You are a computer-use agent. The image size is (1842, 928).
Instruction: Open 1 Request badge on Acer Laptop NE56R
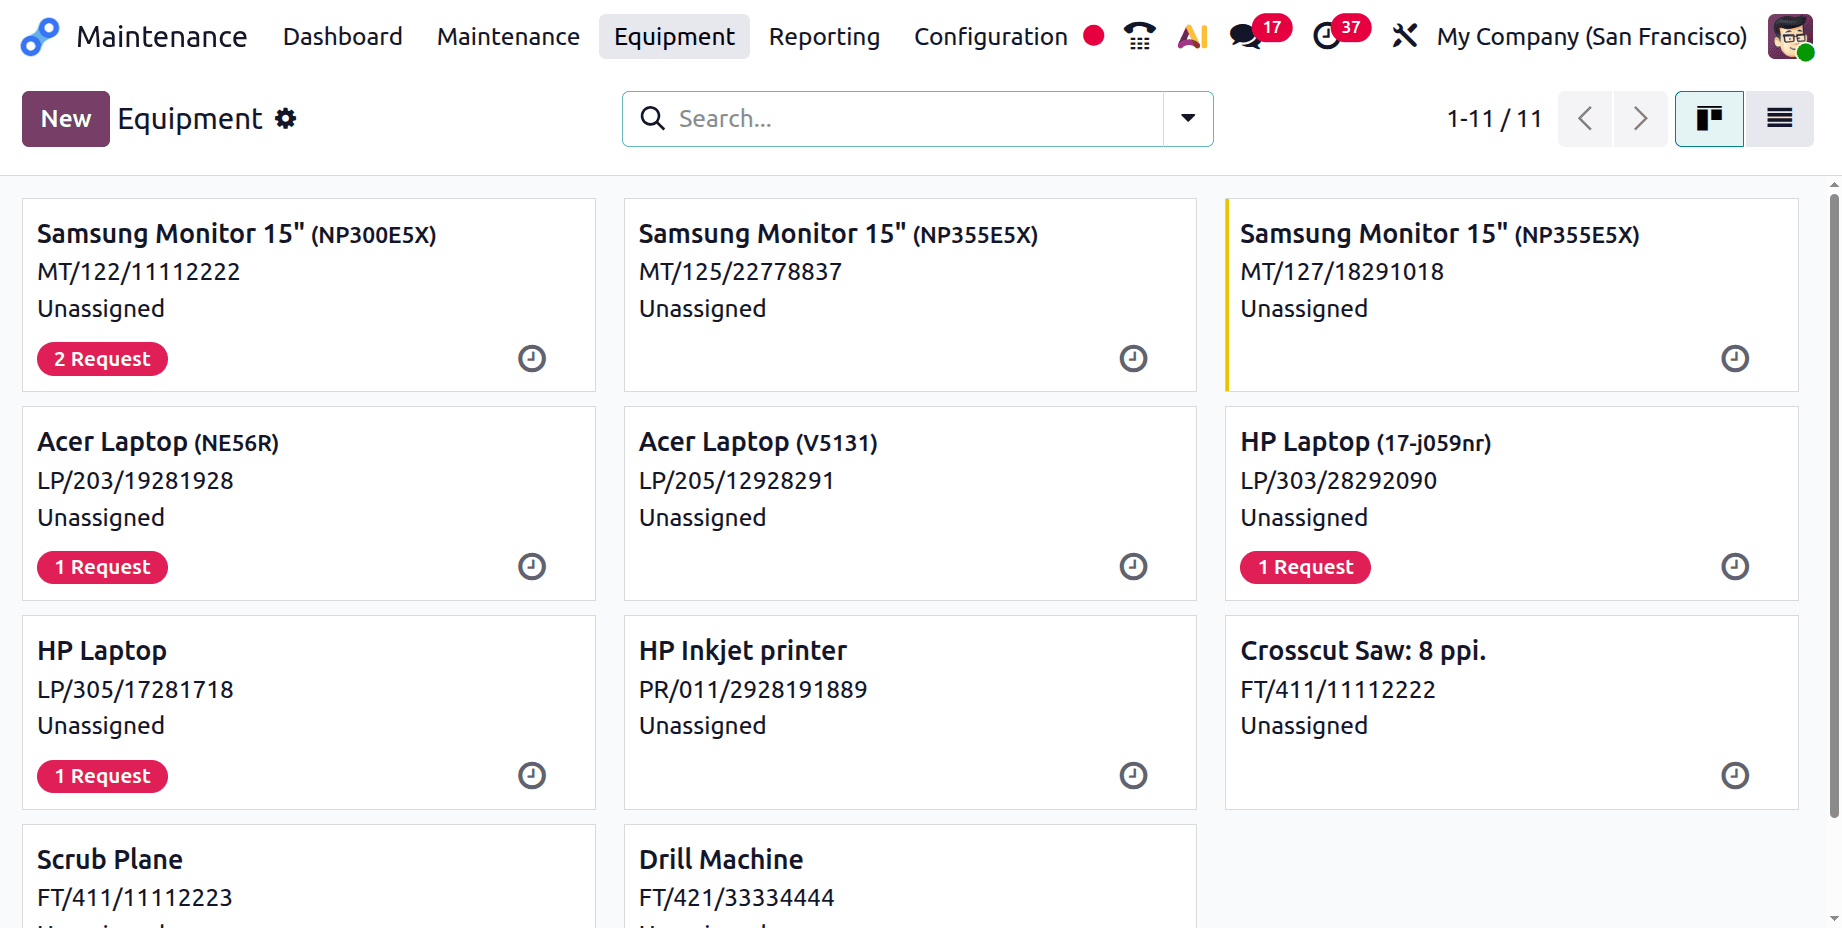click(102, 567)
